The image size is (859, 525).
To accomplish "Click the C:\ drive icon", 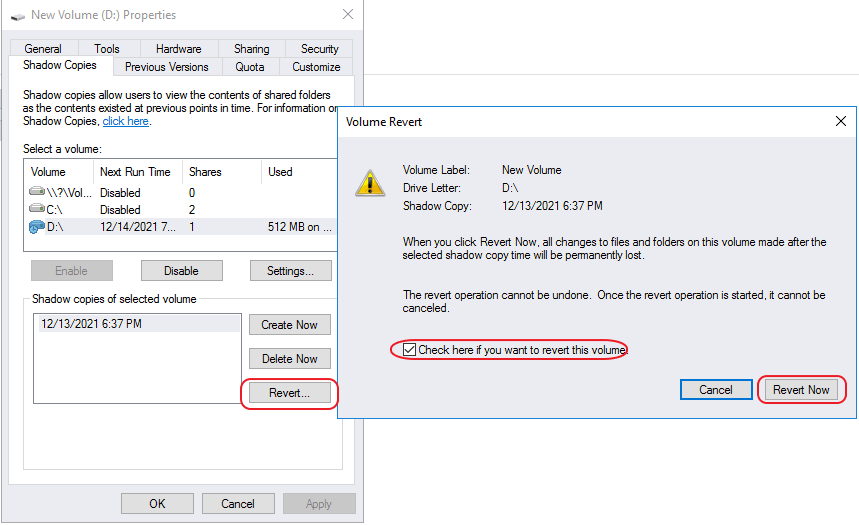I will click(37, 209).
